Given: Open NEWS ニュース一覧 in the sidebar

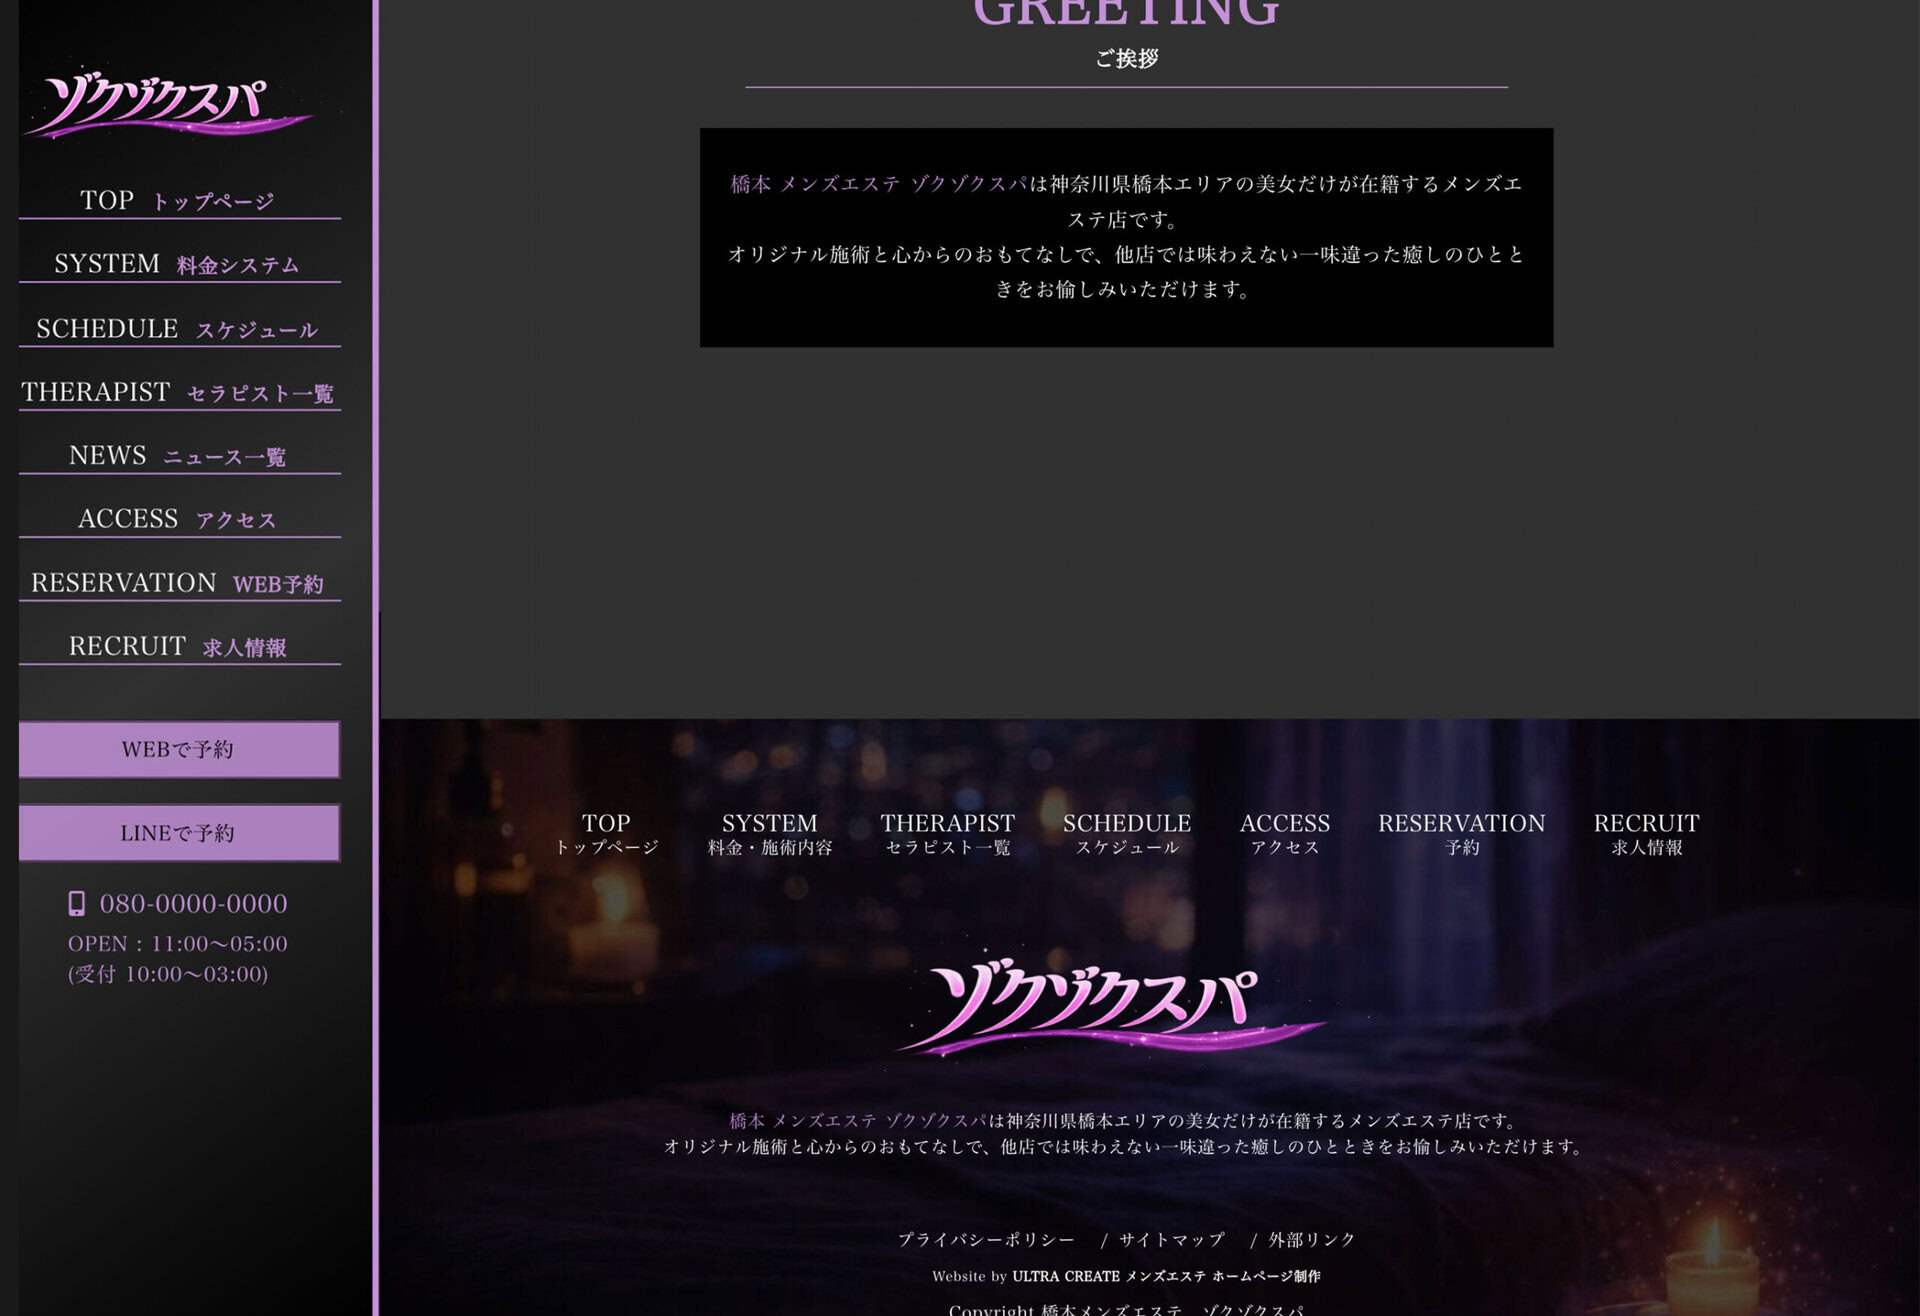Looking at the screenshot, I should [179, 456].
